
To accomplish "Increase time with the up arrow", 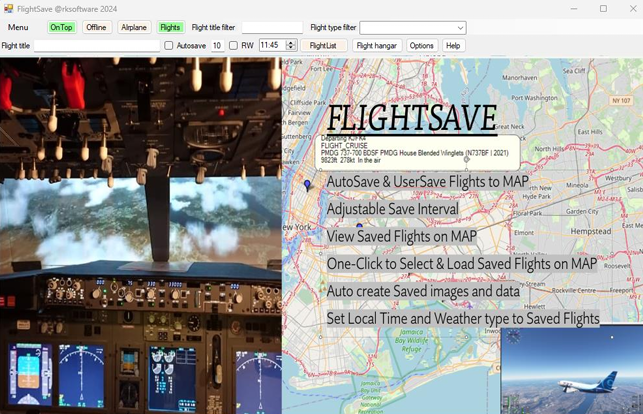I will pyautogui.click(x=291, y=43).
